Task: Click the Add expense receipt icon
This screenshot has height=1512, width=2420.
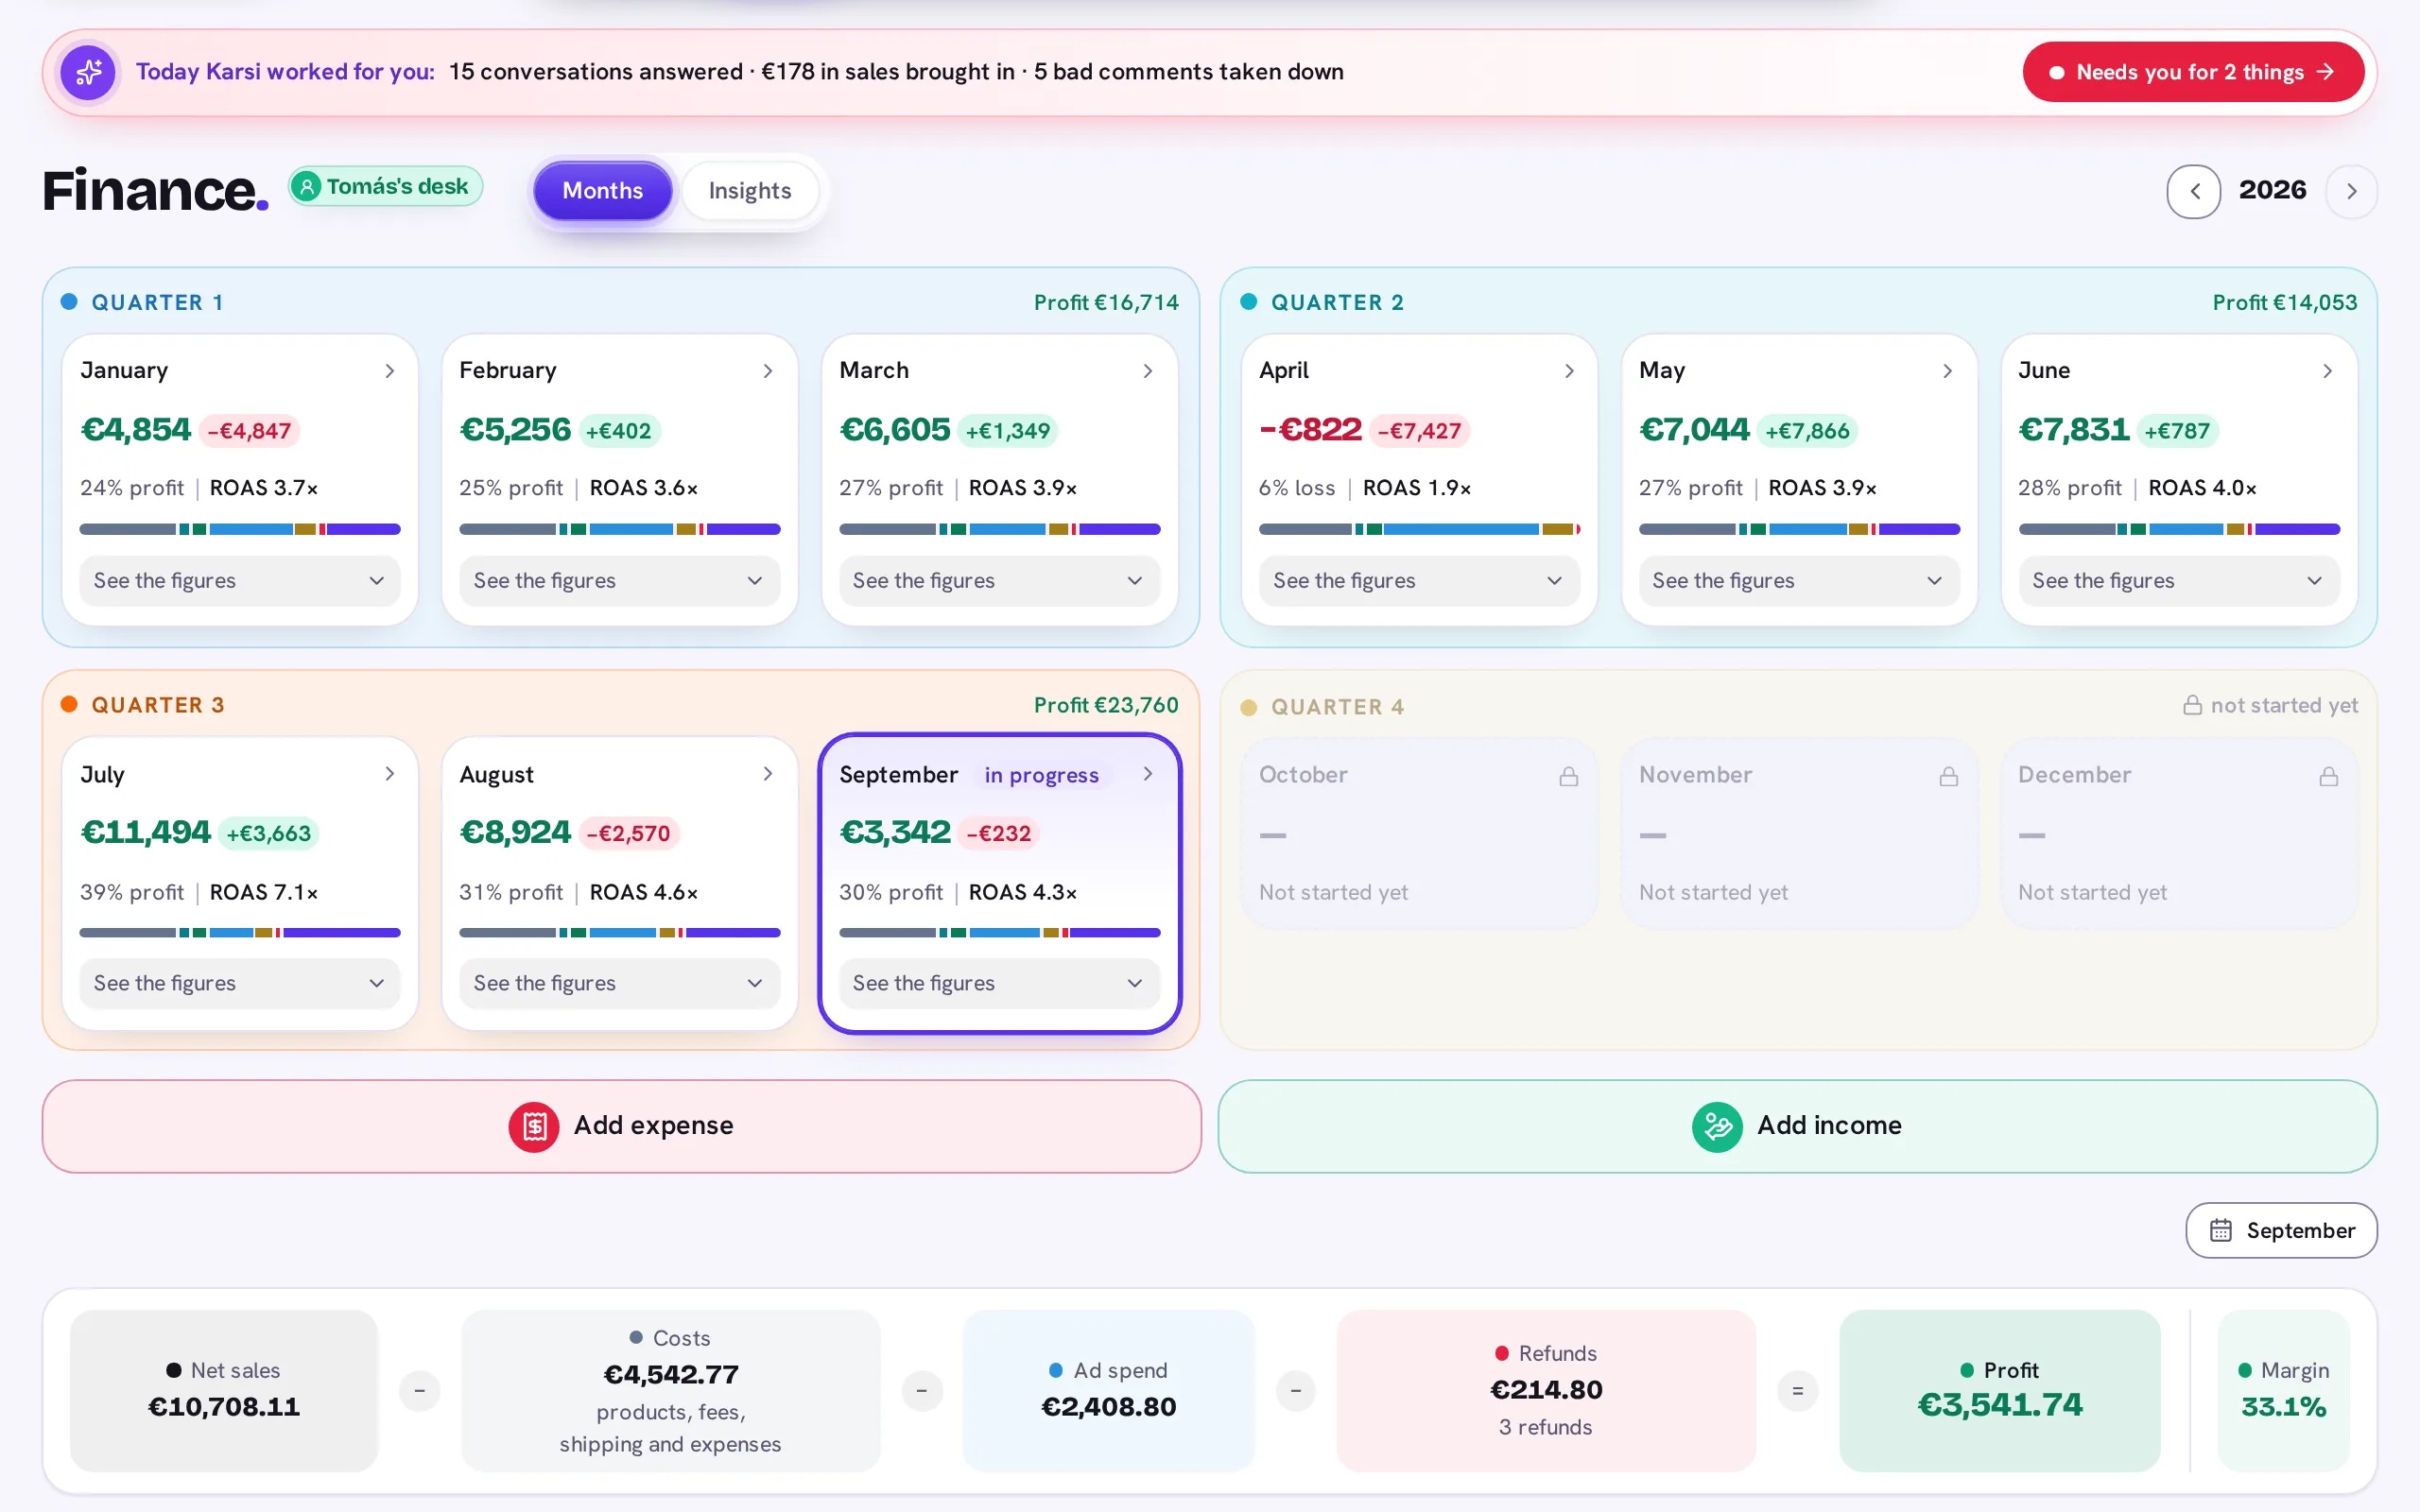Action: 534,1127
